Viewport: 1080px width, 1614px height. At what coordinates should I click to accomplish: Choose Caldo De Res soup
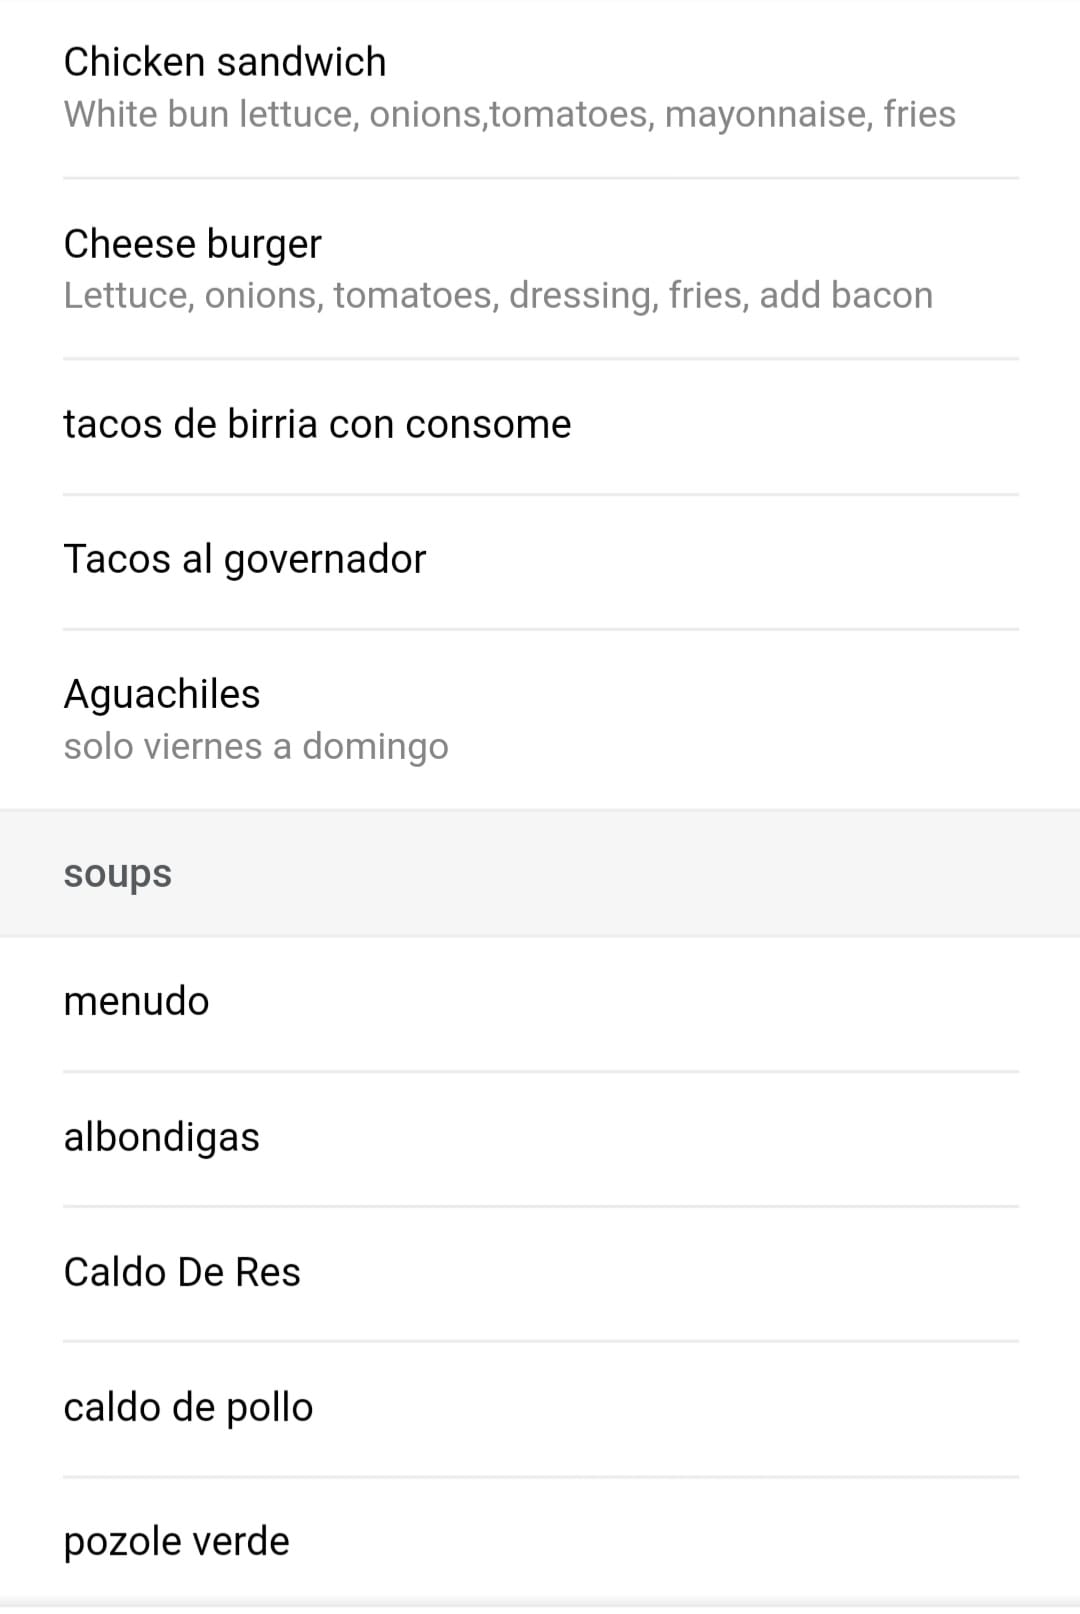(x=182, y=1272)
